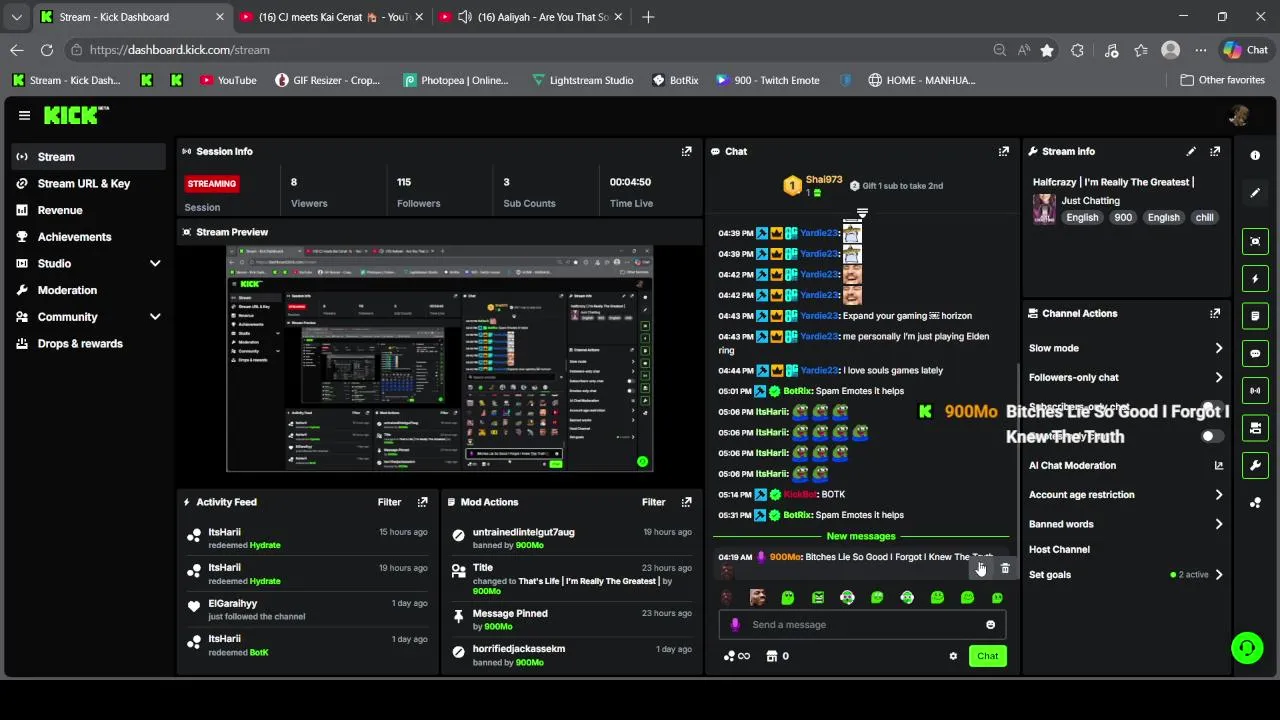Pop out the Session Info panel
Viewport: 1280px width, 720px height.
pos(686,151)
